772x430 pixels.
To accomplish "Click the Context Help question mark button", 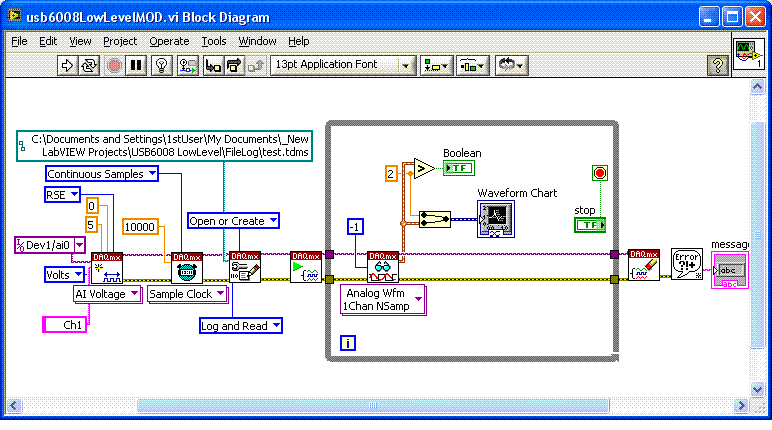I will 718,65.
